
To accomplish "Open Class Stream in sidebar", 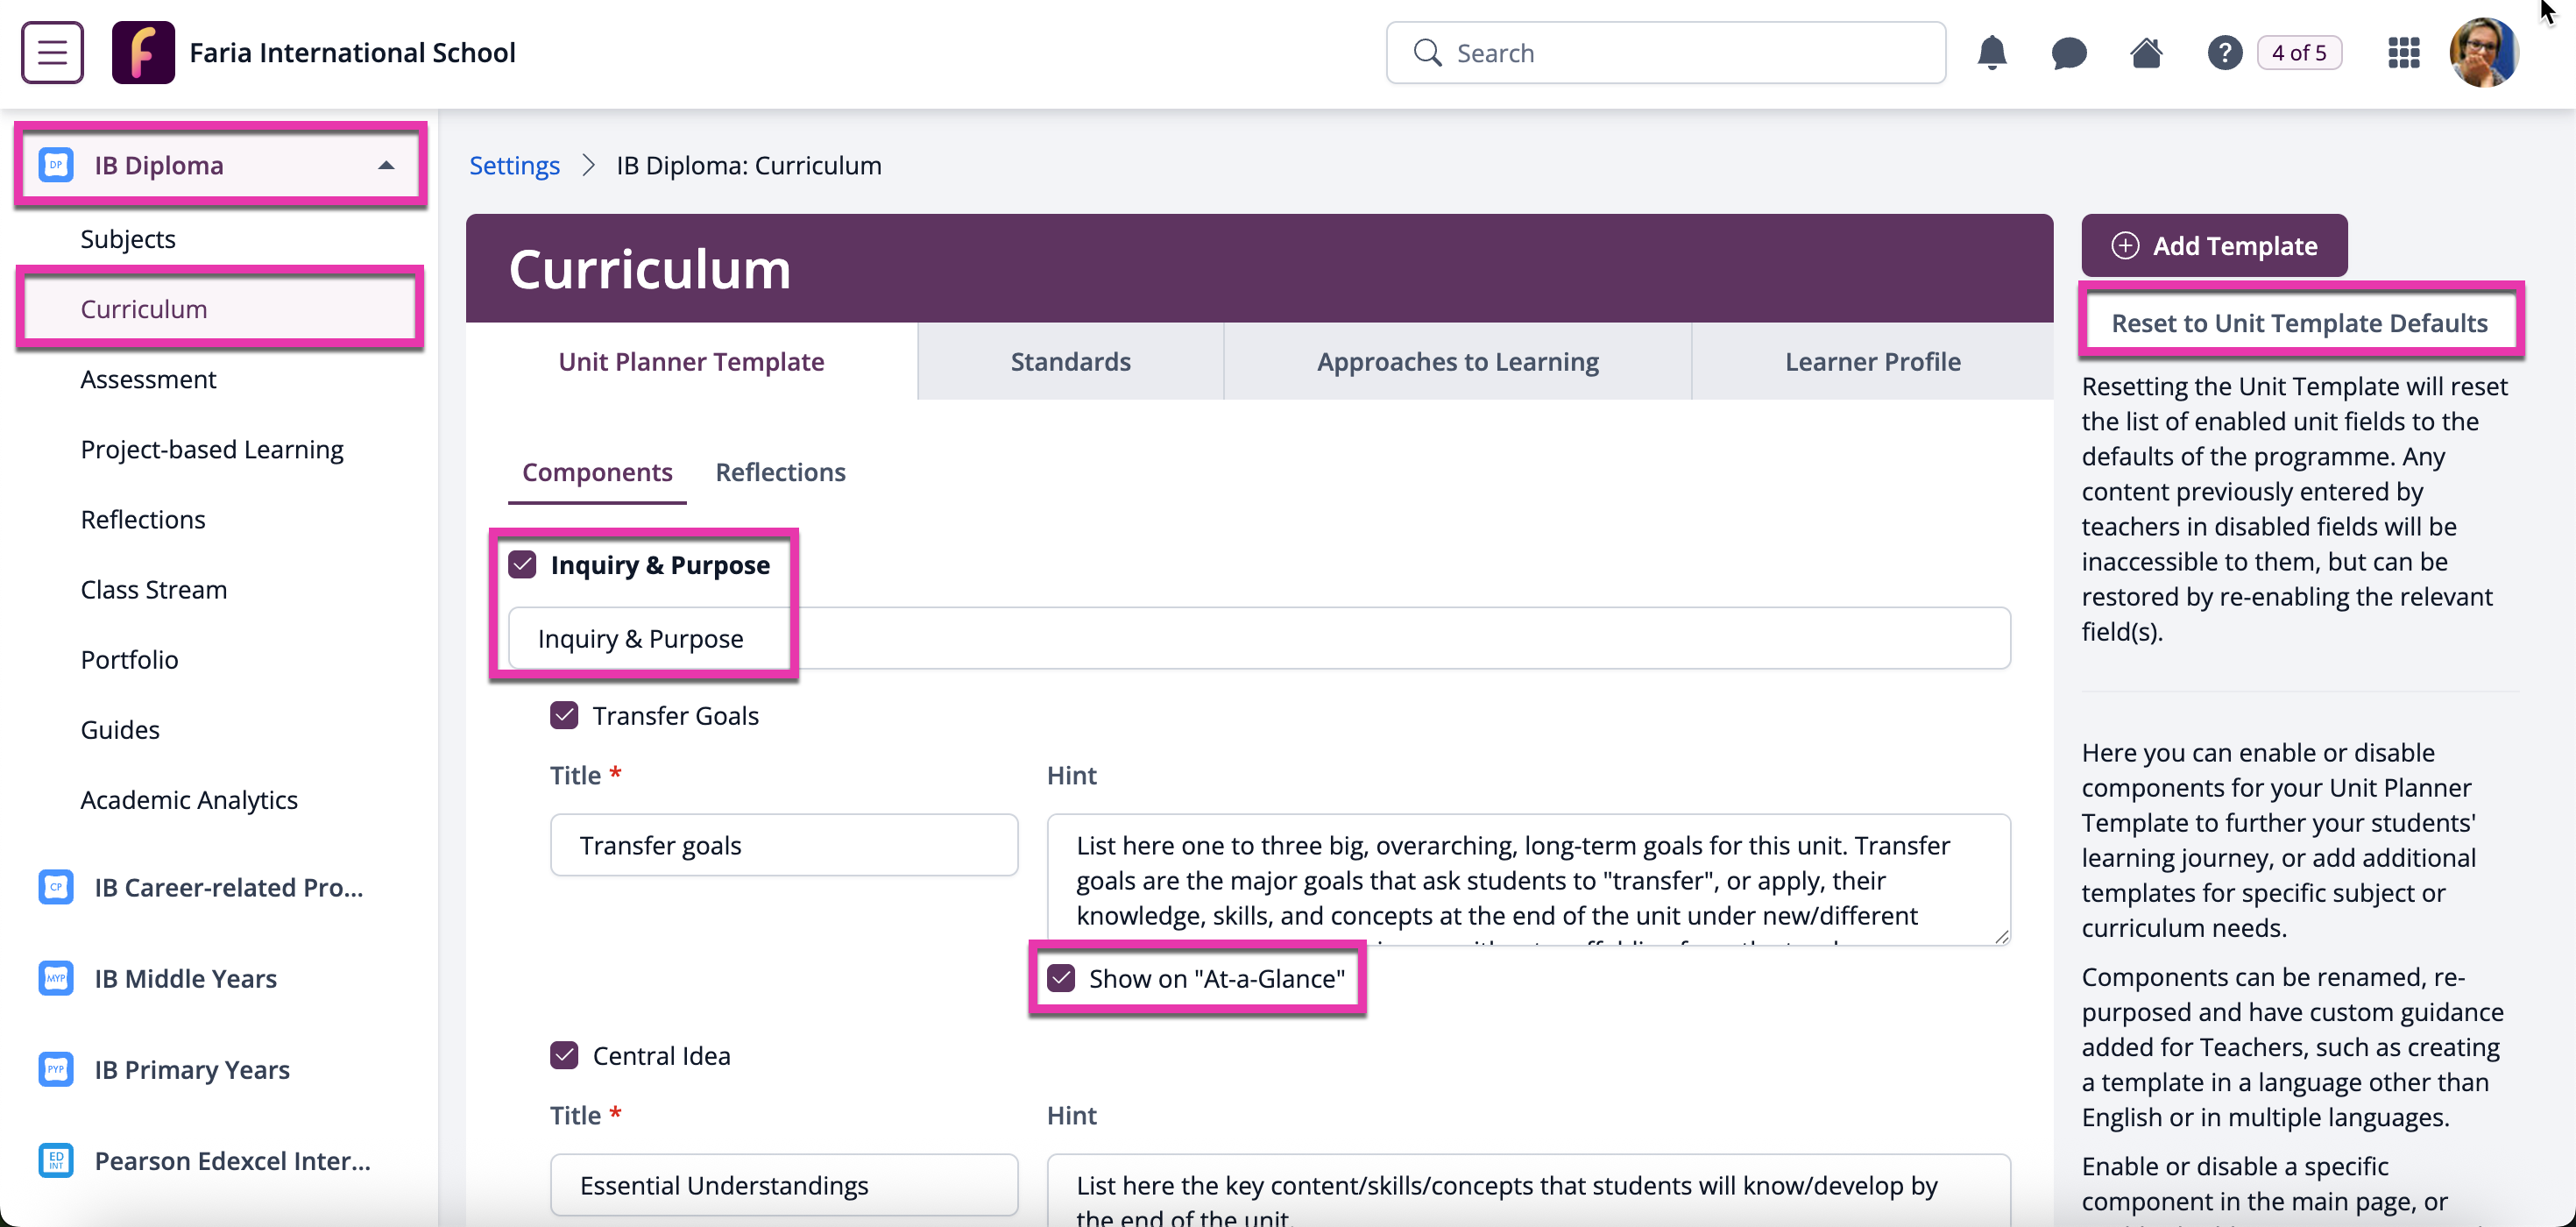I will pos(154,589).
